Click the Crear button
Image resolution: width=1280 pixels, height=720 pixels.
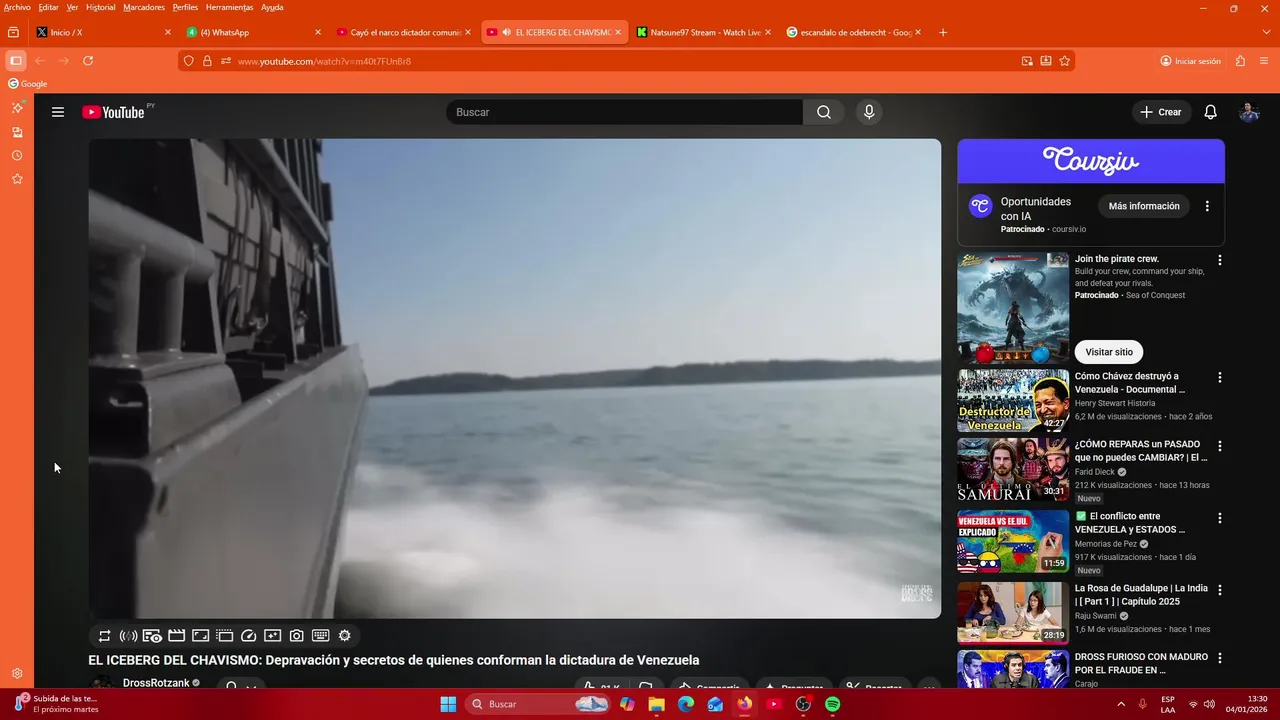[1161, 112]
